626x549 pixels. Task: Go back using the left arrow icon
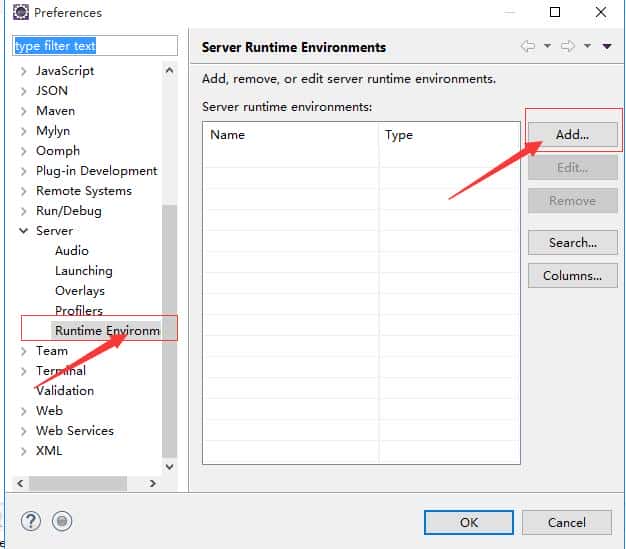point(528,46)
